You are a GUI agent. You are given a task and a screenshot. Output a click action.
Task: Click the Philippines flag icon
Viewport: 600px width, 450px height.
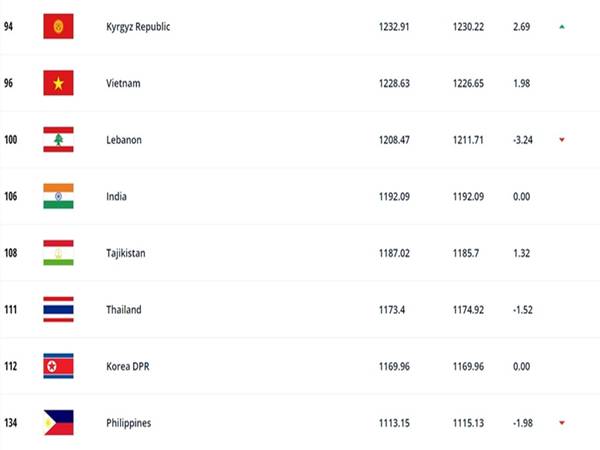[x=58, y=423]
